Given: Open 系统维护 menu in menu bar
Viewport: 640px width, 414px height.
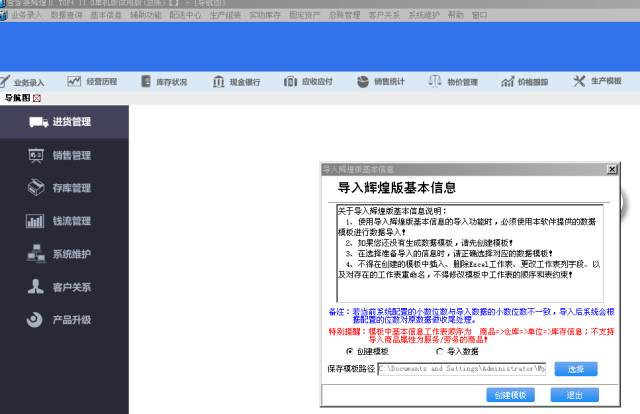Looking at the screenshot, I should 424,15.
